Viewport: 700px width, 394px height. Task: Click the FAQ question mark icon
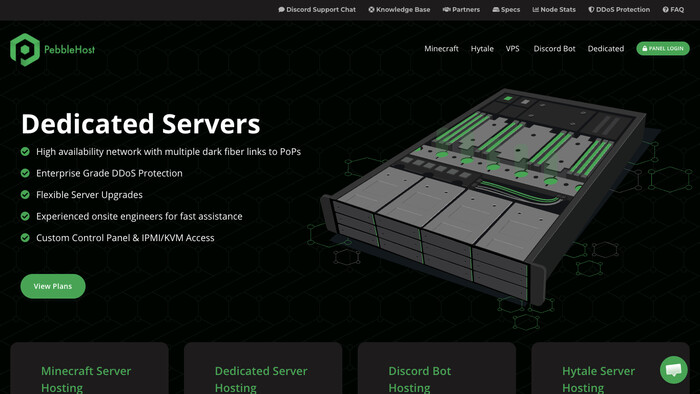tap(666, 9)
